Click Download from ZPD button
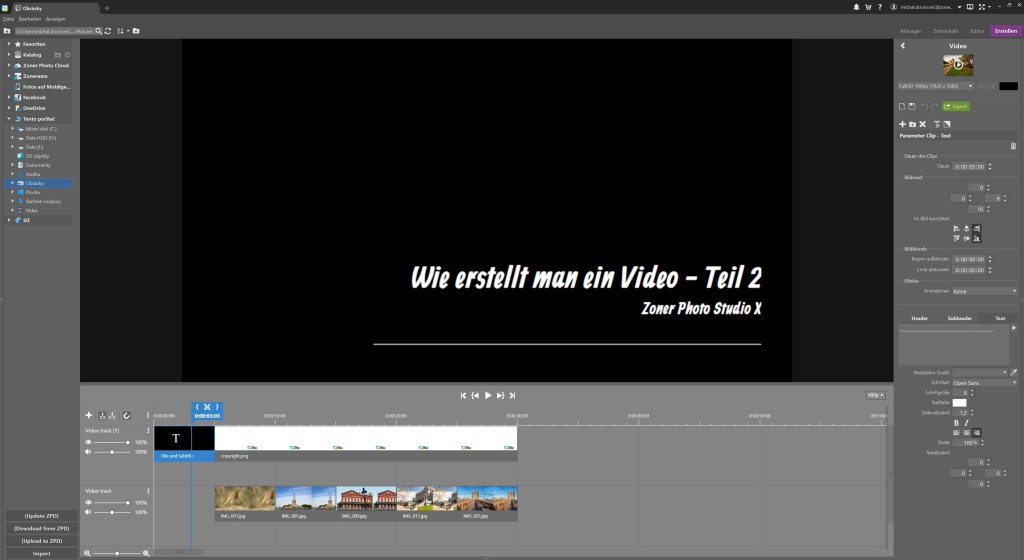 (x=42, y=528)
